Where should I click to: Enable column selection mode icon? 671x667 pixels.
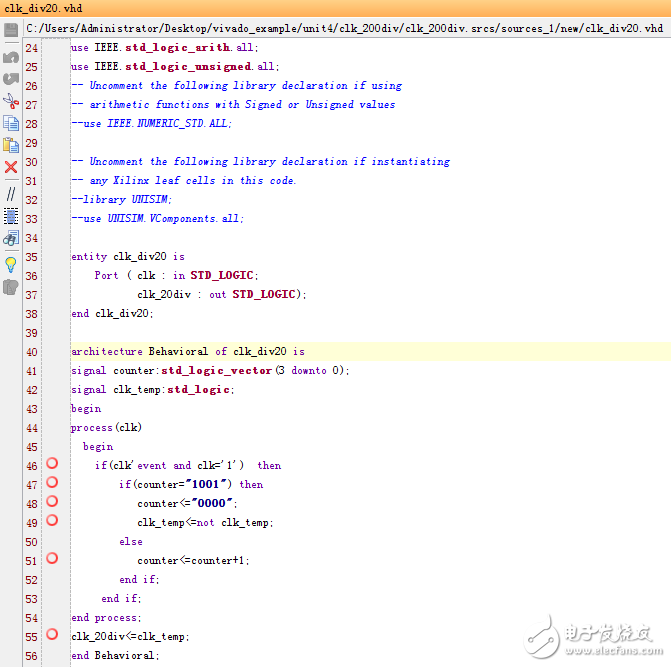pyautogui.click(x=11, y=215)
